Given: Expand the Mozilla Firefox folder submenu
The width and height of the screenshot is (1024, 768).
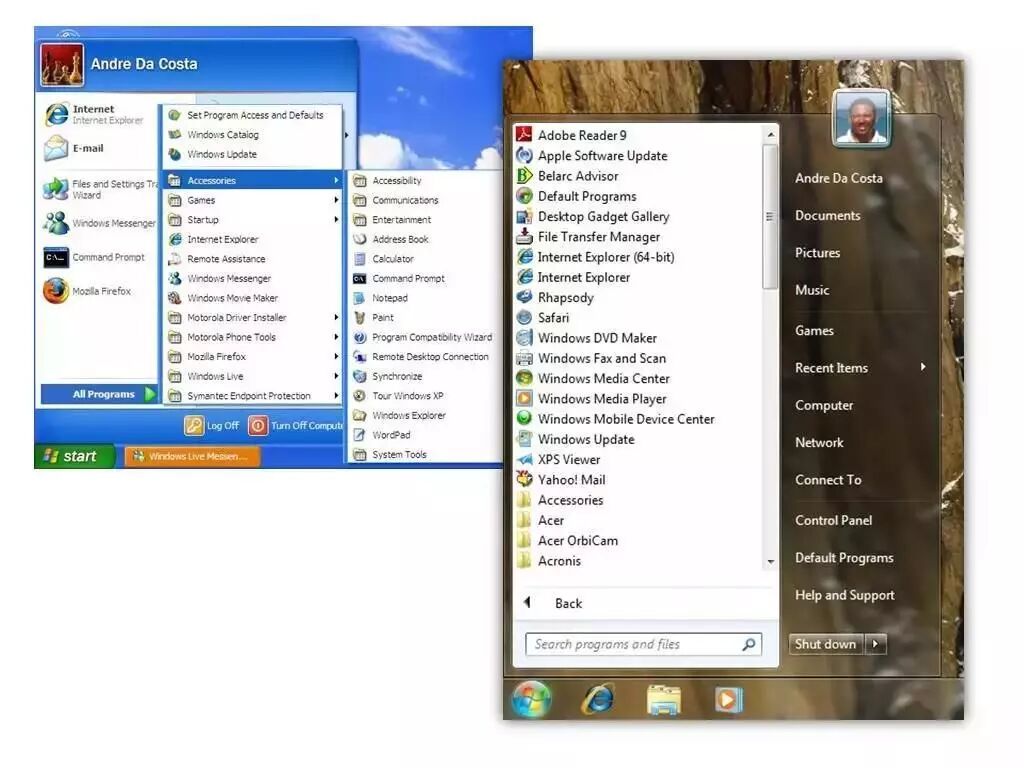Looking at the screenshot, I should [x=336, y=357].
